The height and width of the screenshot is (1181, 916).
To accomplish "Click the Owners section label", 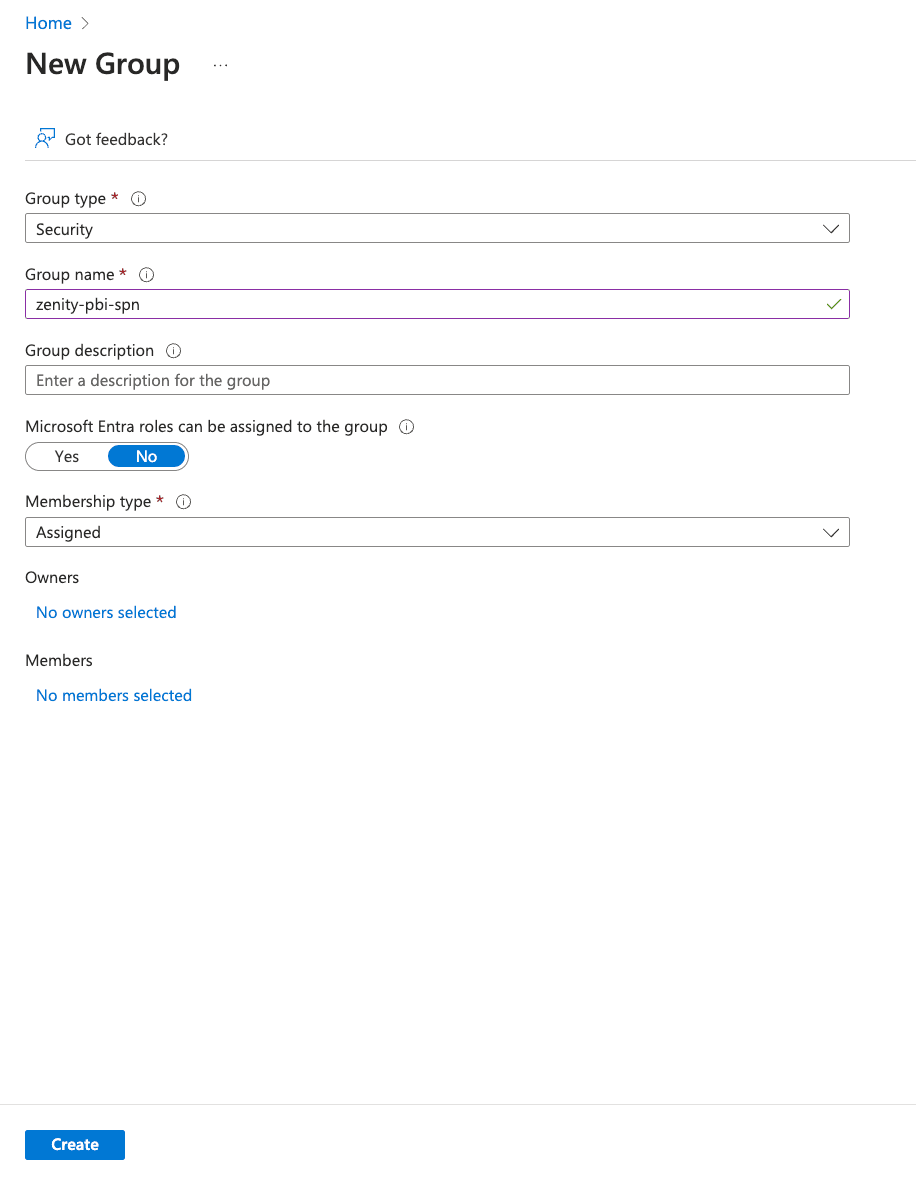I will pyautogui.click(x=52, y=578).
